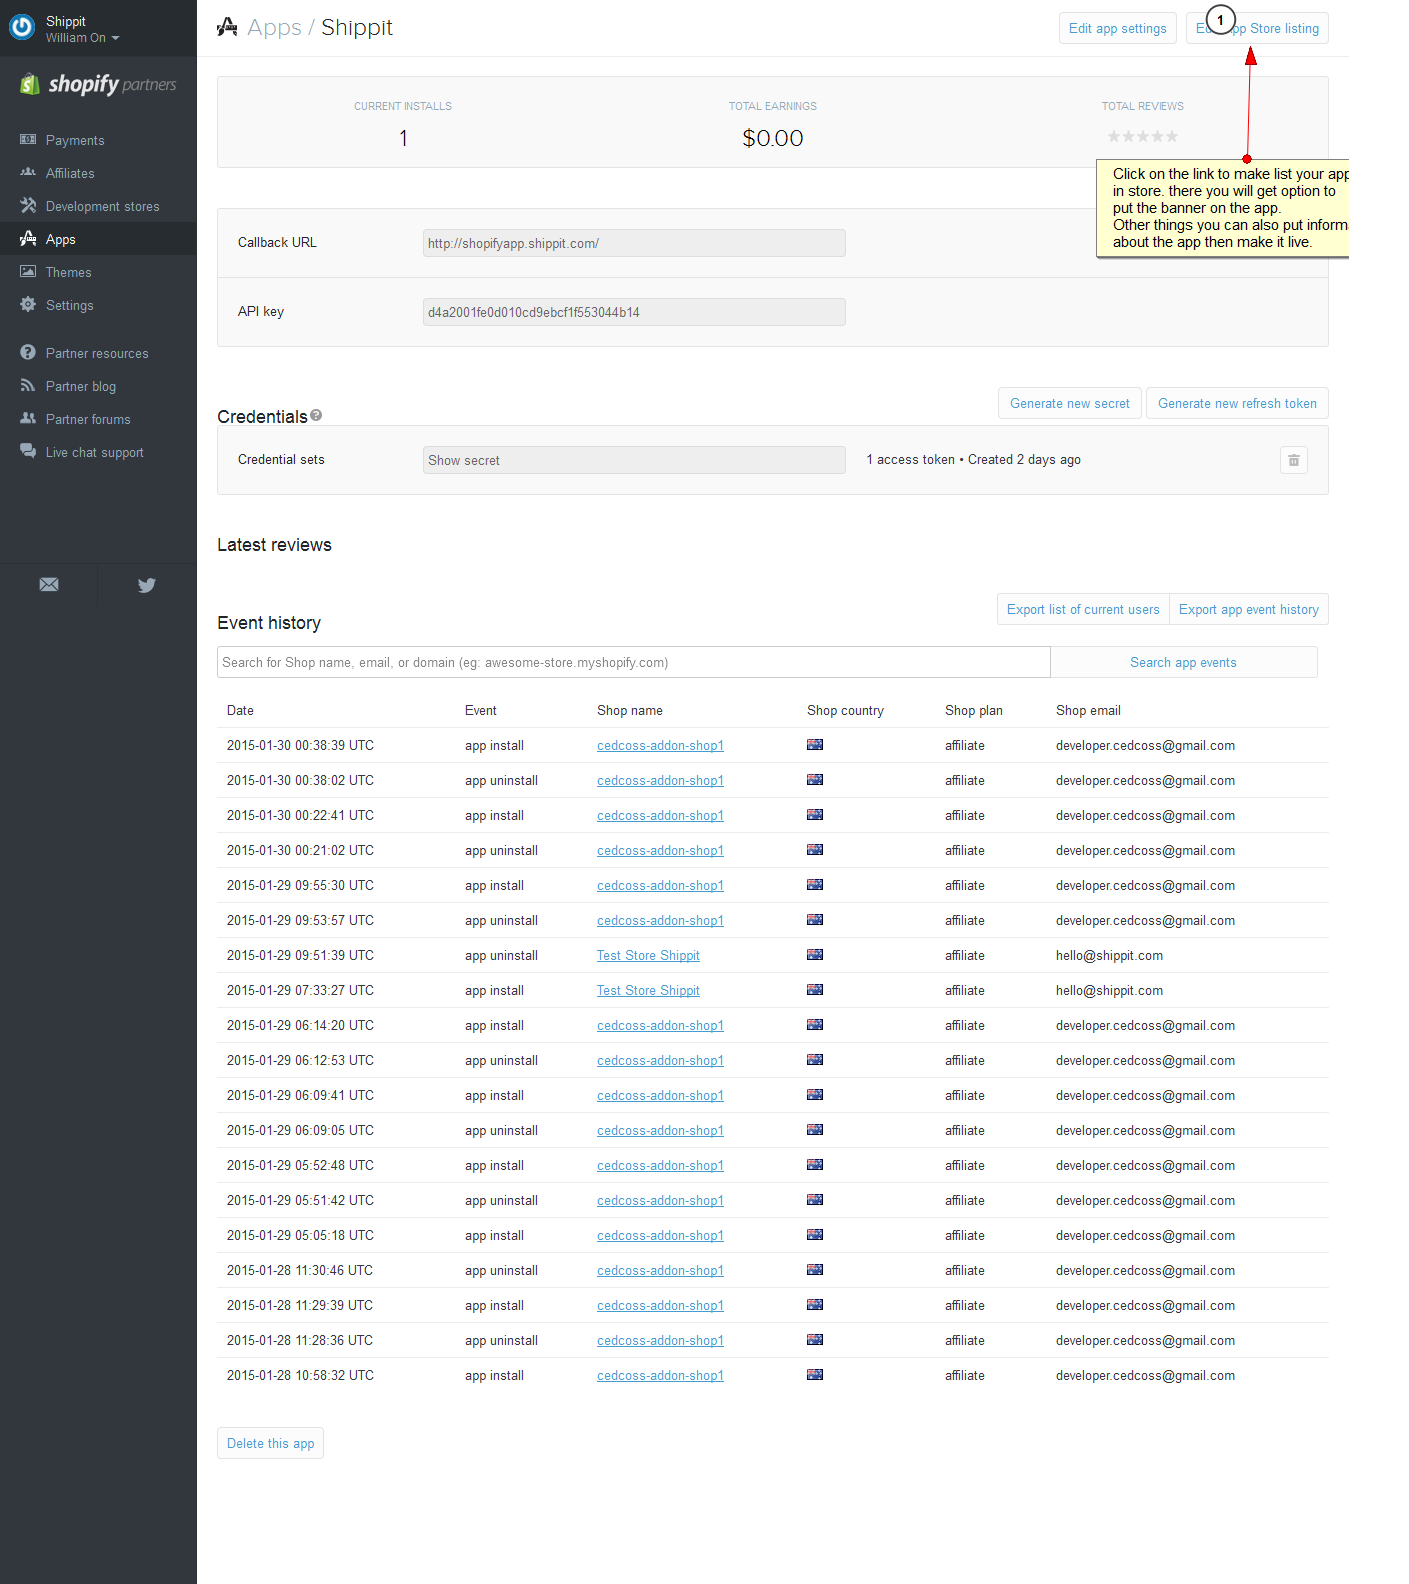Open the Payments menu item
The height and width of the screenshot is (1584, 1409).
75,140
